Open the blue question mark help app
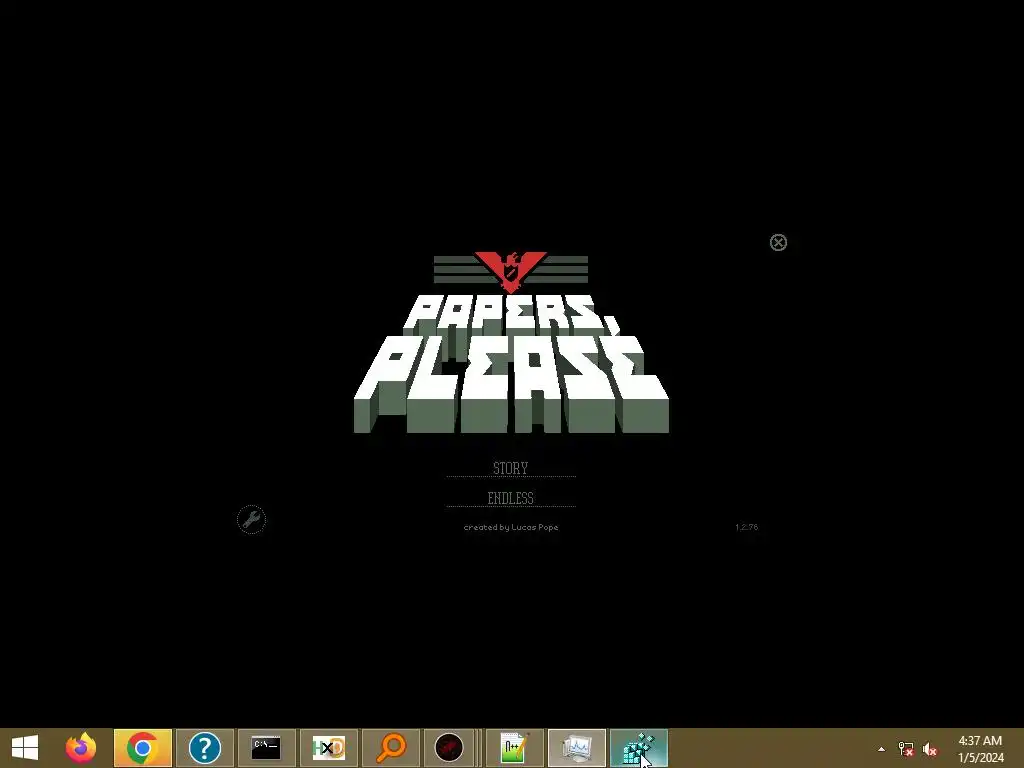The image size is (1024, 768). 204,748
